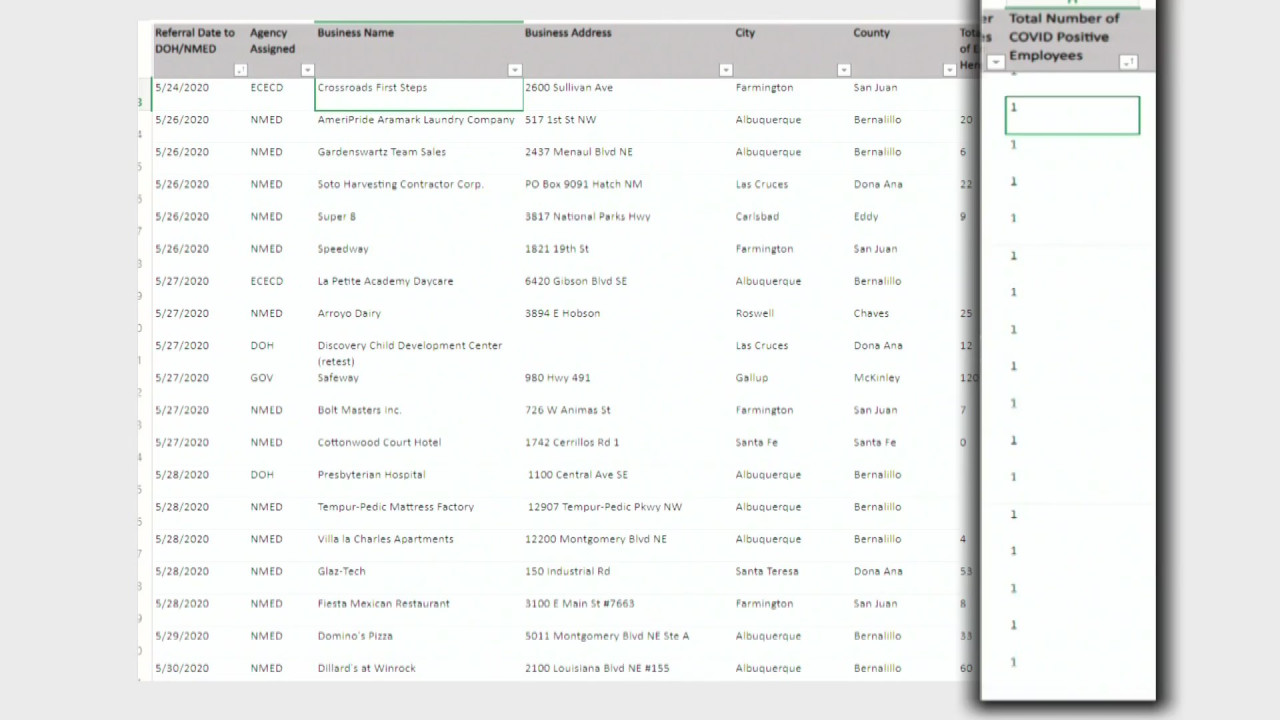The height and width of the screenshot is (720, 1280).
Task: Open the Agency Assigned filter dropdown
Action: [307, 70]
